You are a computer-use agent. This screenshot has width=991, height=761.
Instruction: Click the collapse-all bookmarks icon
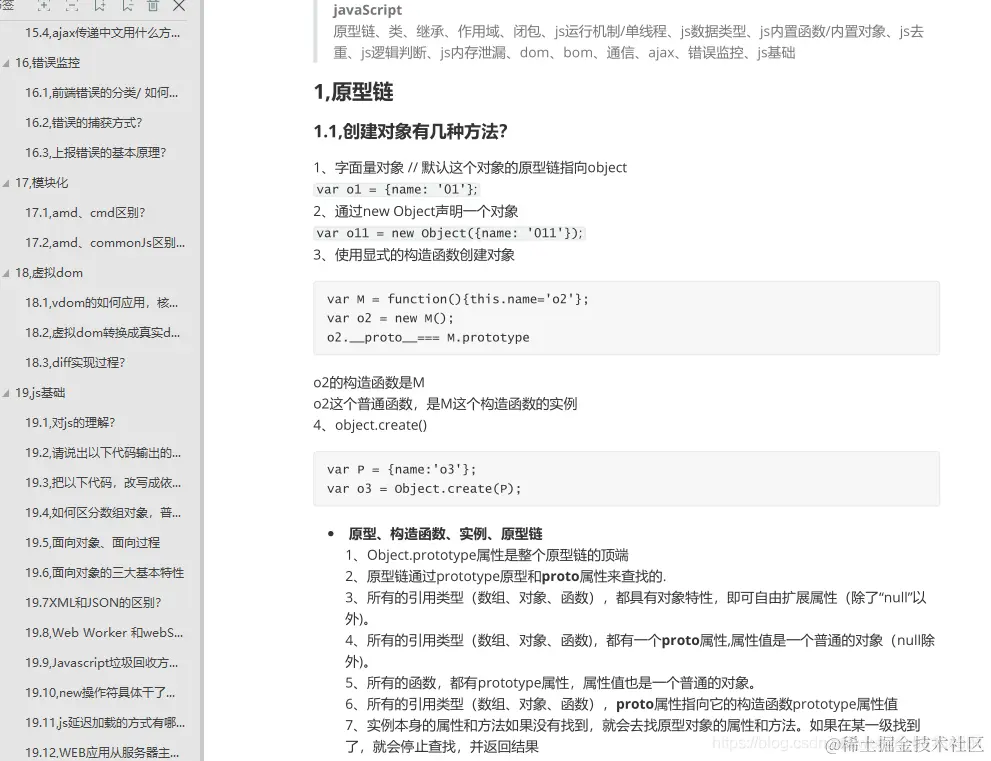[x=72, y=7]
